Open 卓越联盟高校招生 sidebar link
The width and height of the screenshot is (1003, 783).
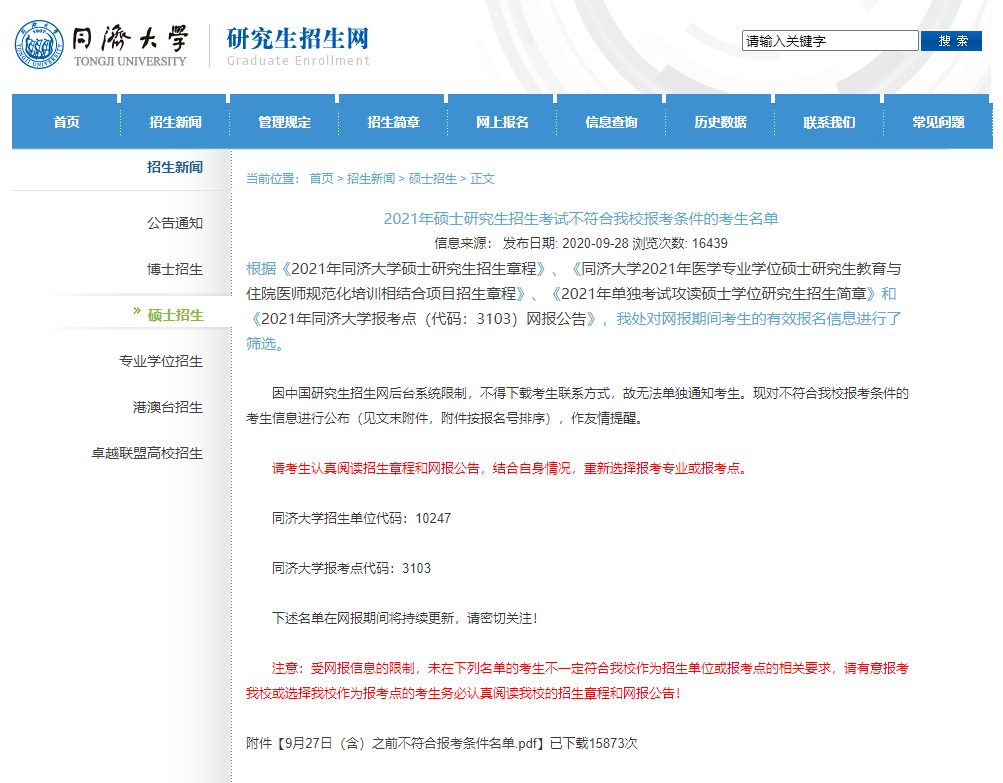pos(147,454)
